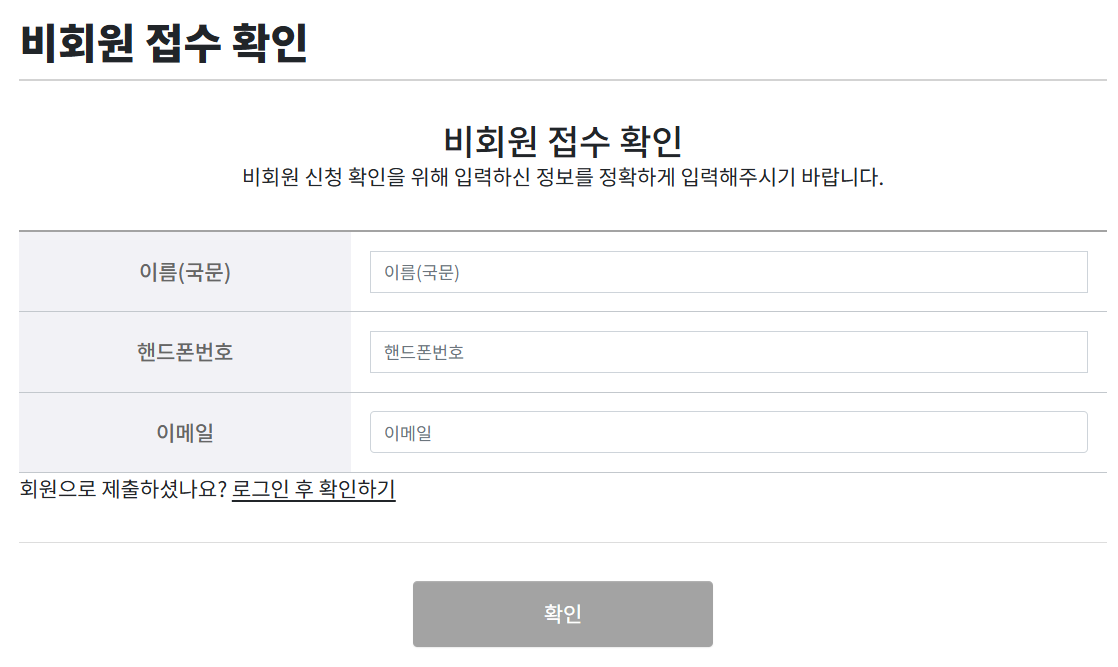Click the separator between 핸드폰번호 and 이메일 rows
The width and height of the screenshot is (1118, 667).
tap(562, 392)
